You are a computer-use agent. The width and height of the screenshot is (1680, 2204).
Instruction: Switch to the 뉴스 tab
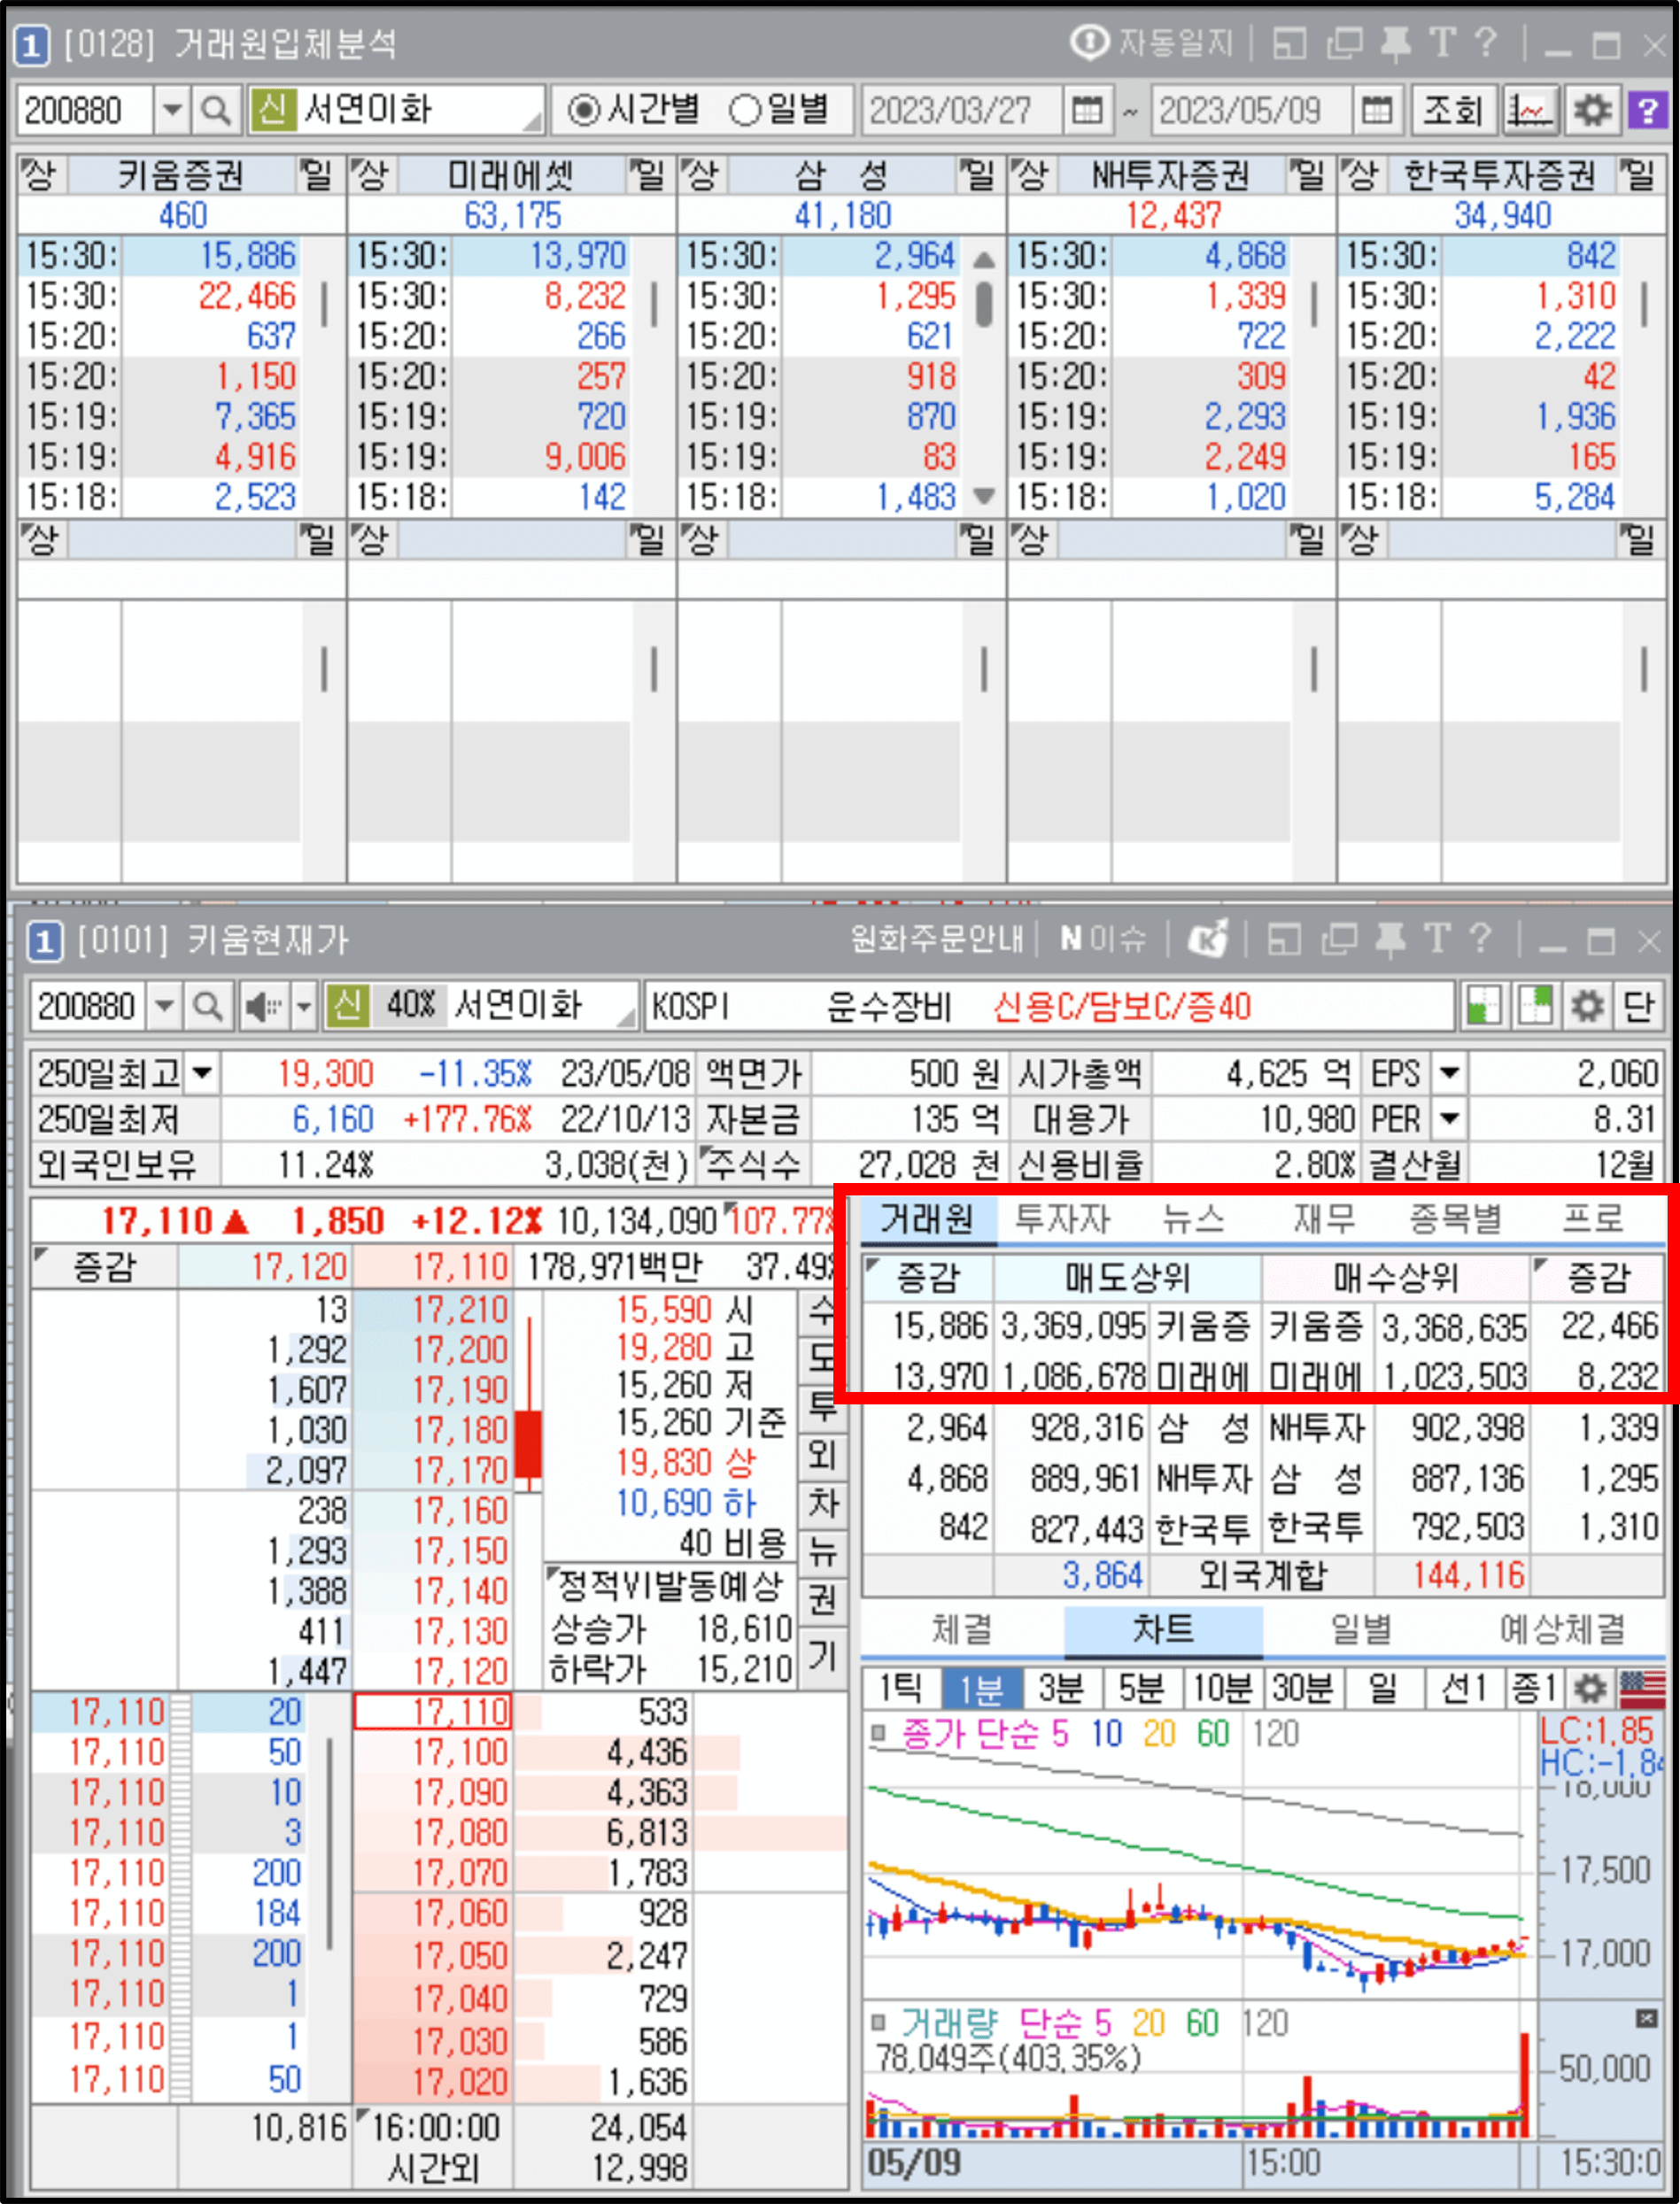coord(1193,1219)
